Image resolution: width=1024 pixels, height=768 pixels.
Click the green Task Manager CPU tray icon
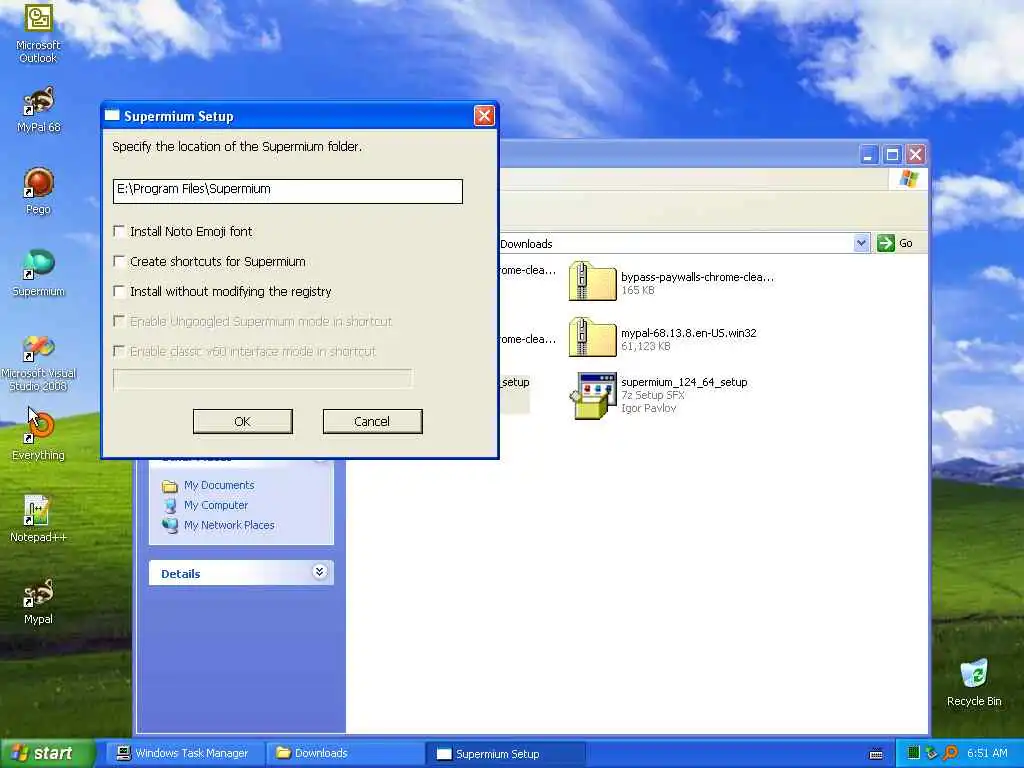pyautogui.click(x=914, y=753)
